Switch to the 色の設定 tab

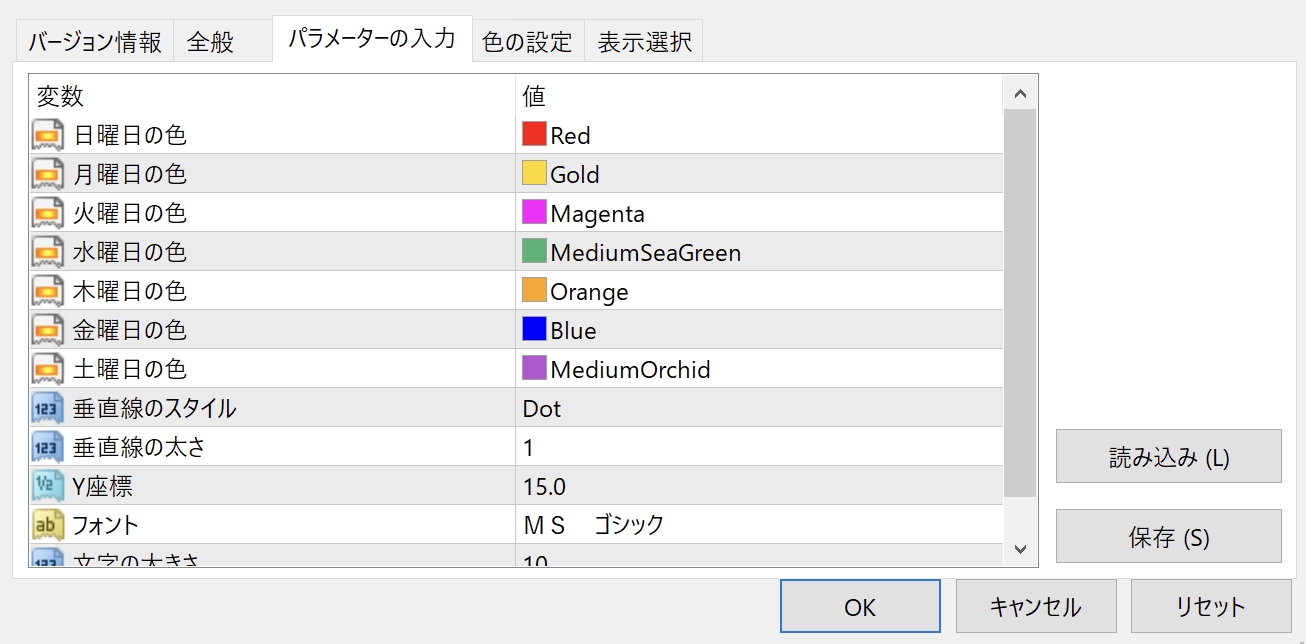coord(527,42)
